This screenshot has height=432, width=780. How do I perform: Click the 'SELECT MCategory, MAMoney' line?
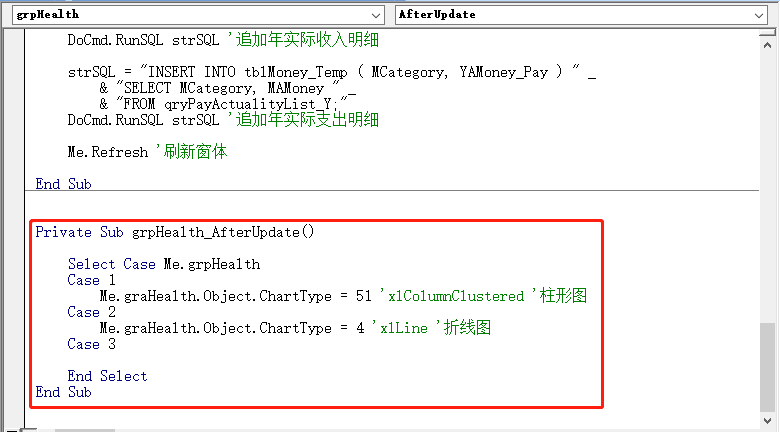[228, 88]
